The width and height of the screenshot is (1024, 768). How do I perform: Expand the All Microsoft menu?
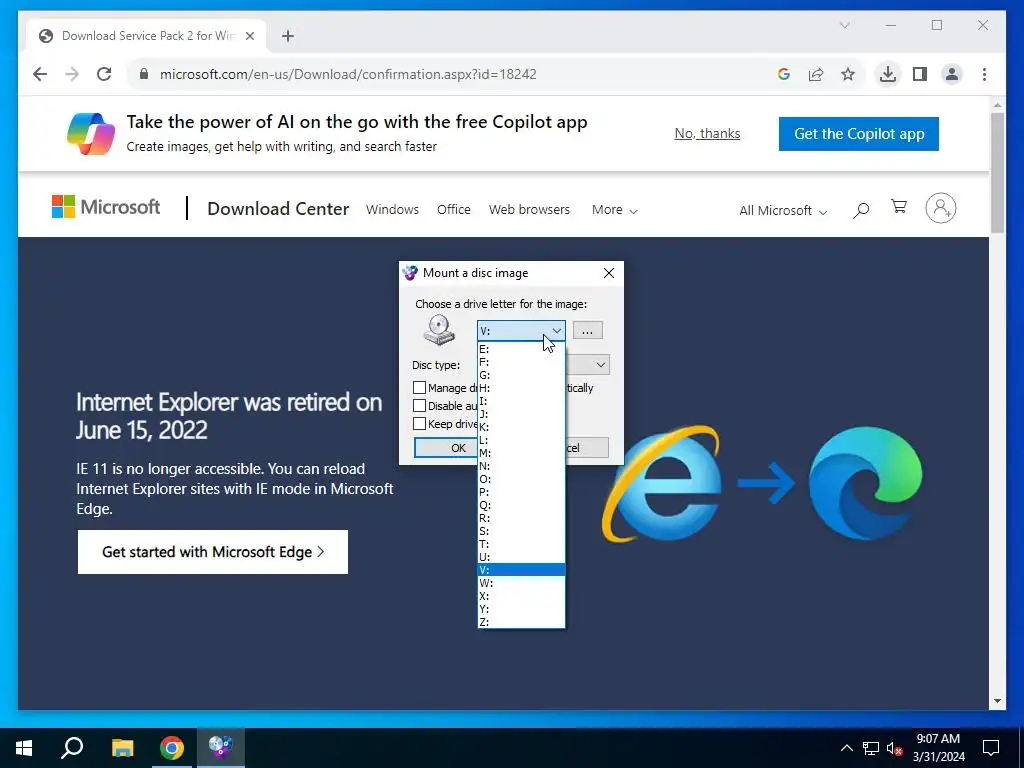point(783,210)
